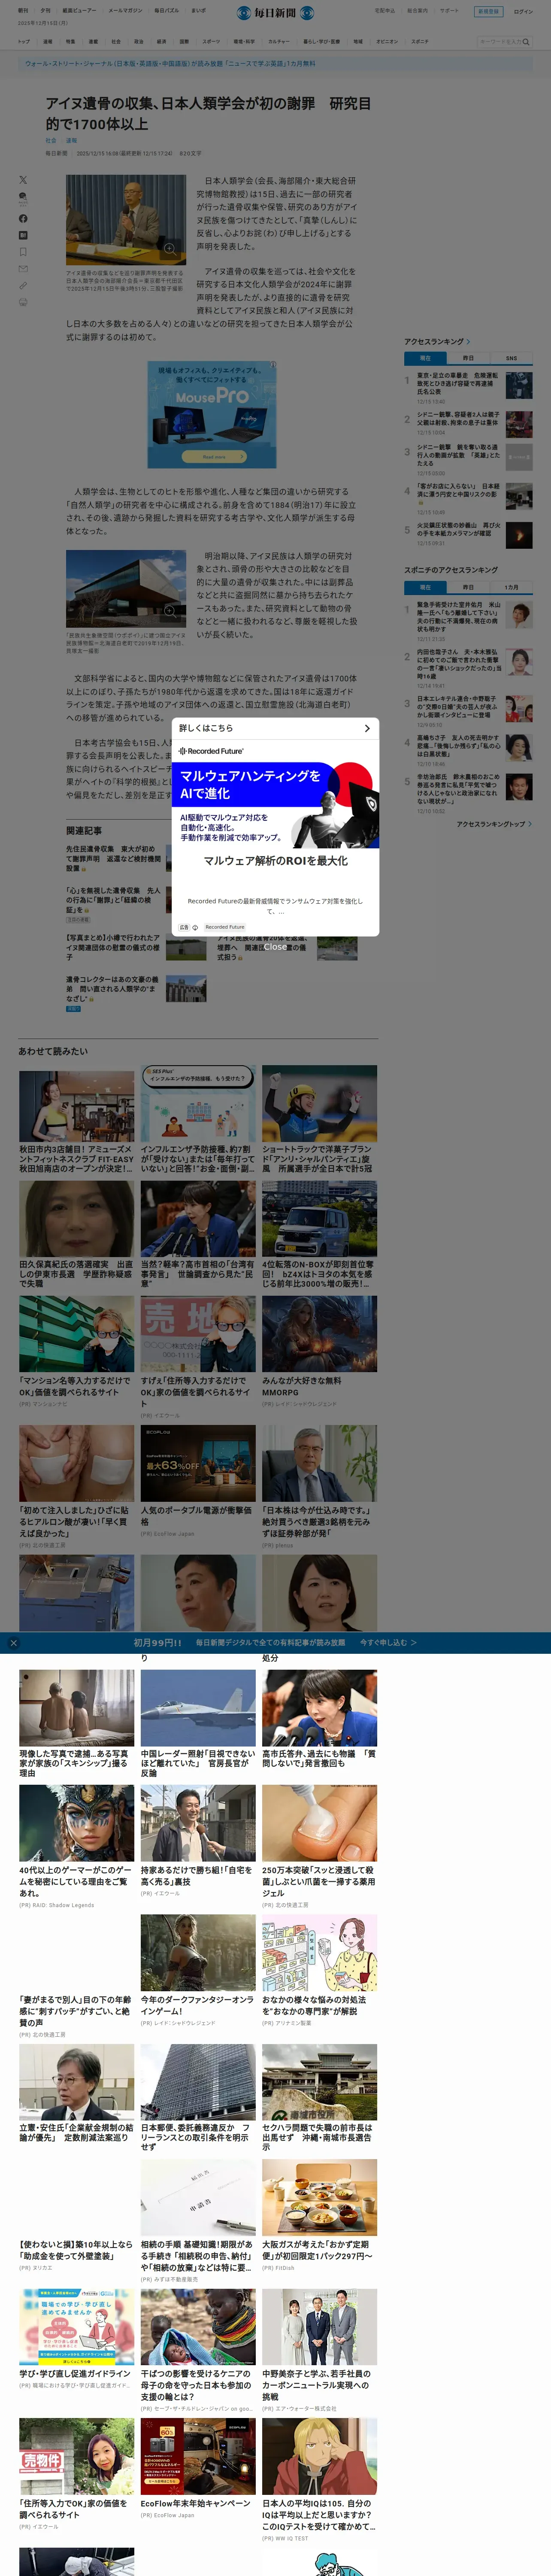This screenshot has width=551, height=2576.
Task: Open Mainichi Shimbun logo home
Action: pyautogui.click(x=275, y=13)
